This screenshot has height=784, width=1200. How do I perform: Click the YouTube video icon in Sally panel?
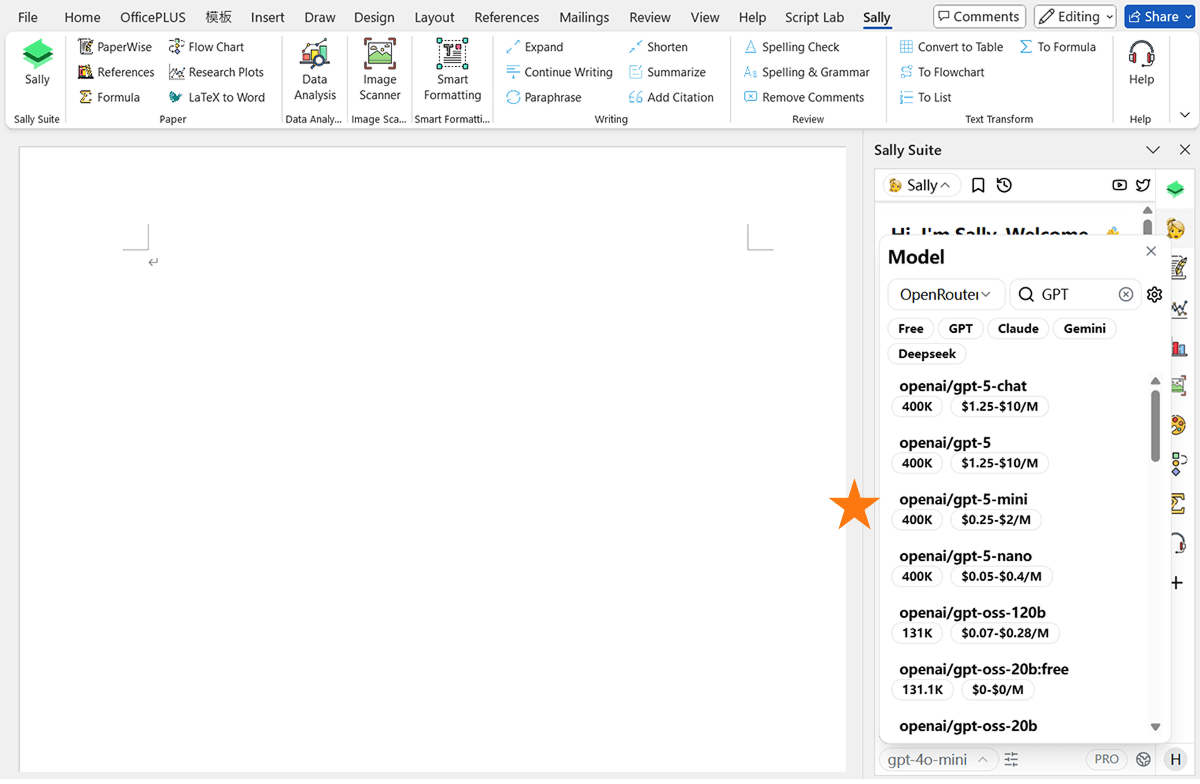(1119, 185)
